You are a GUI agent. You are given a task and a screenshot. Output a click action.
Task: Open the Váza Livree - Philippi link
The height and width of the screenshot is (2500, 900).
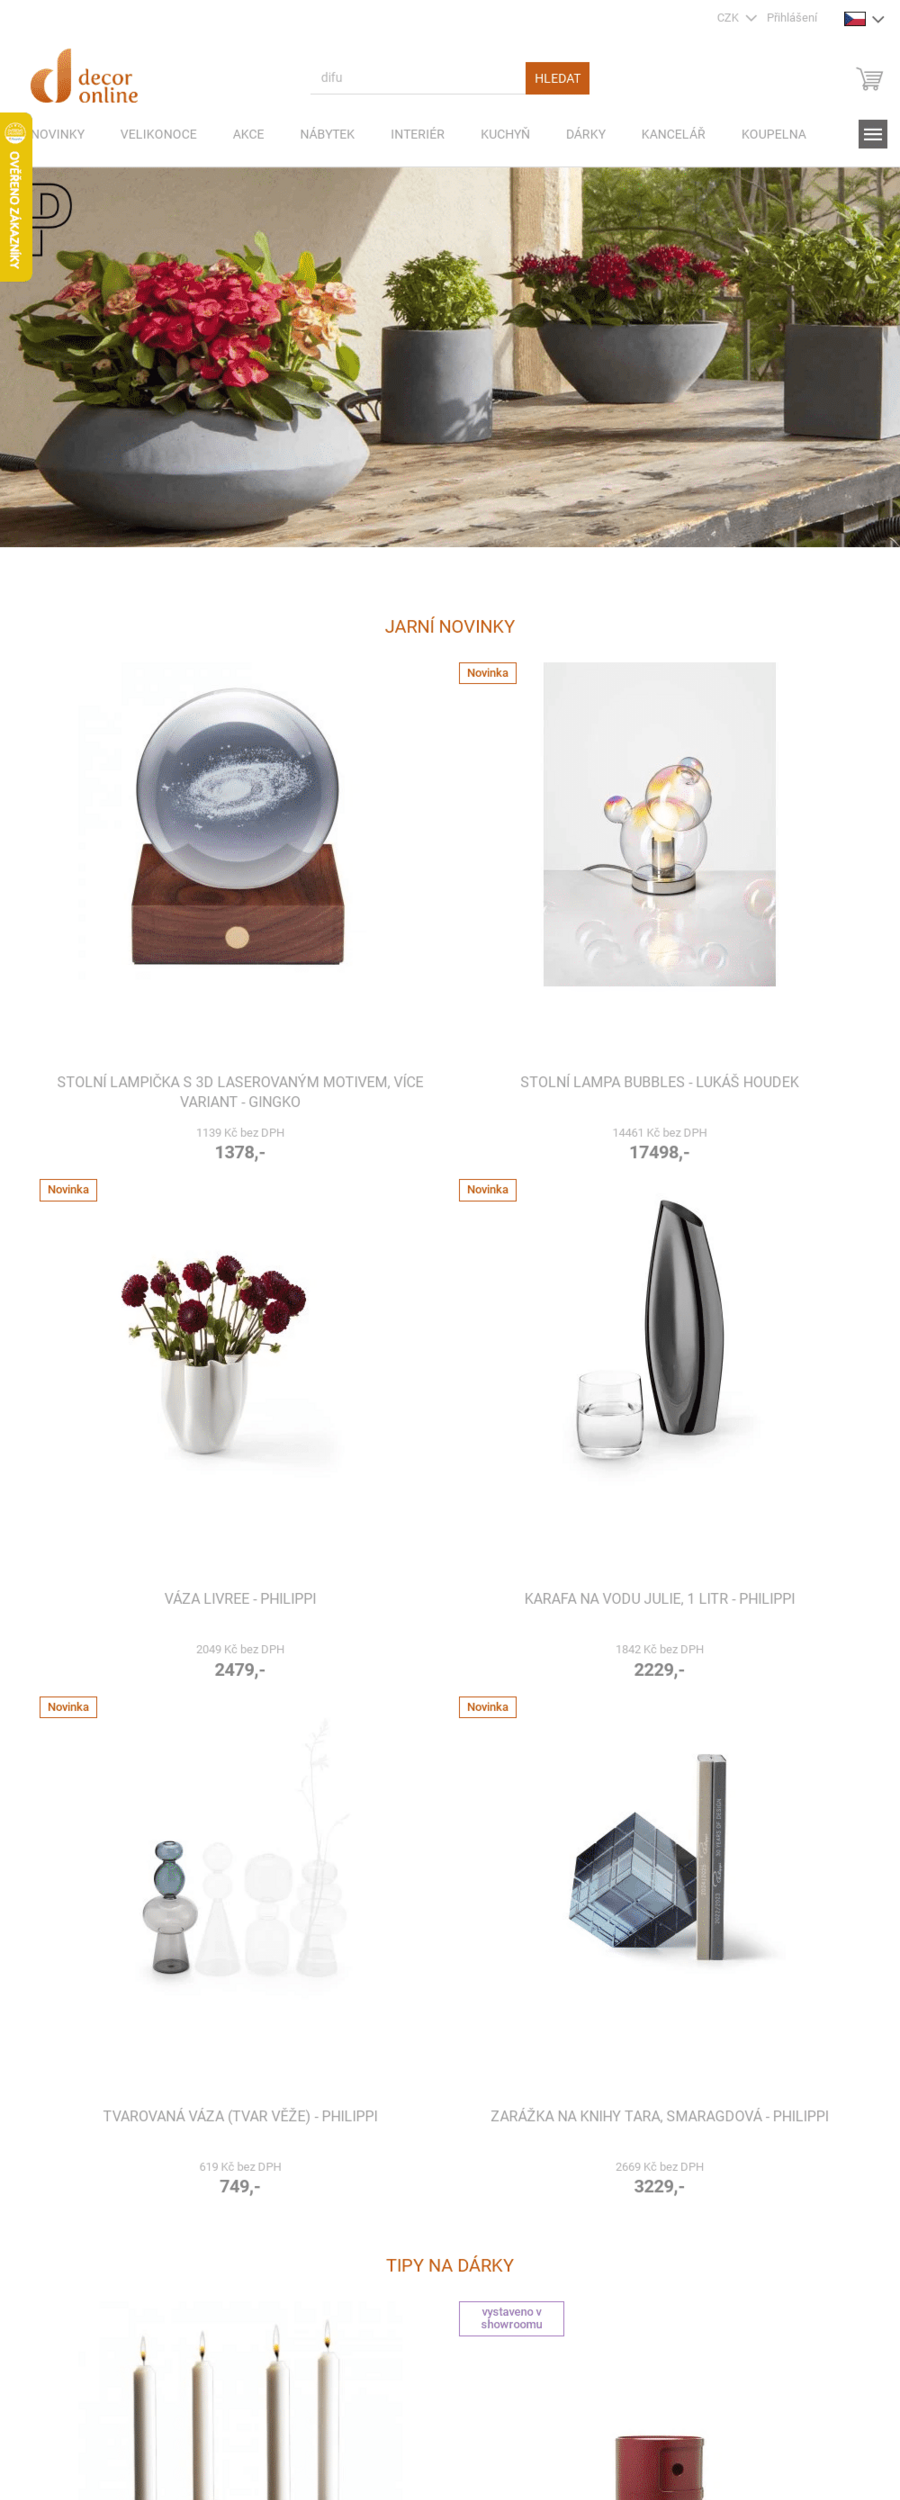point(240,1599)
